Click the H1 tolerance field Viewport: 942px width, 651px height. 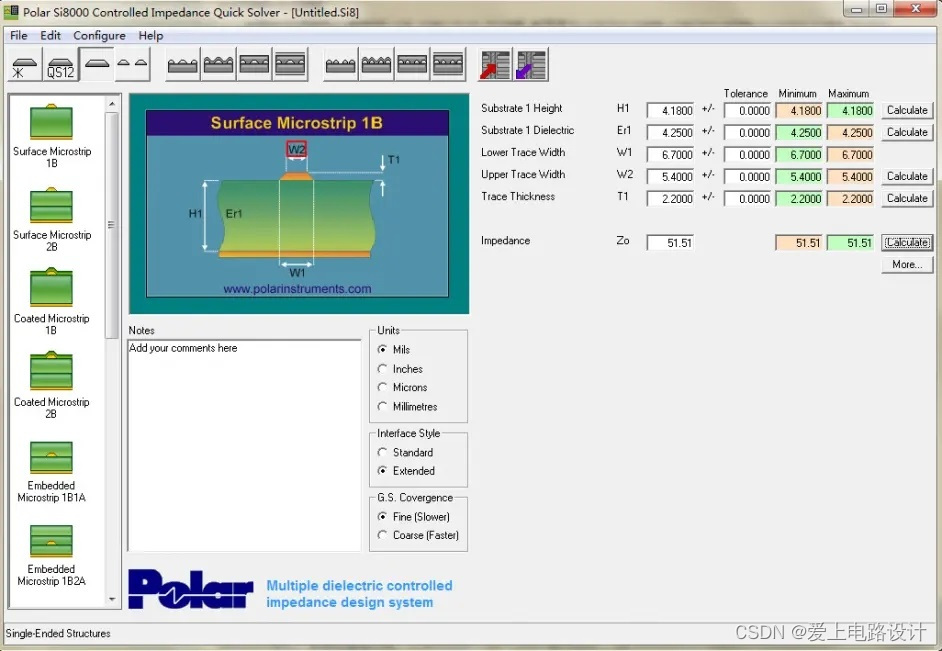point(747,111)
